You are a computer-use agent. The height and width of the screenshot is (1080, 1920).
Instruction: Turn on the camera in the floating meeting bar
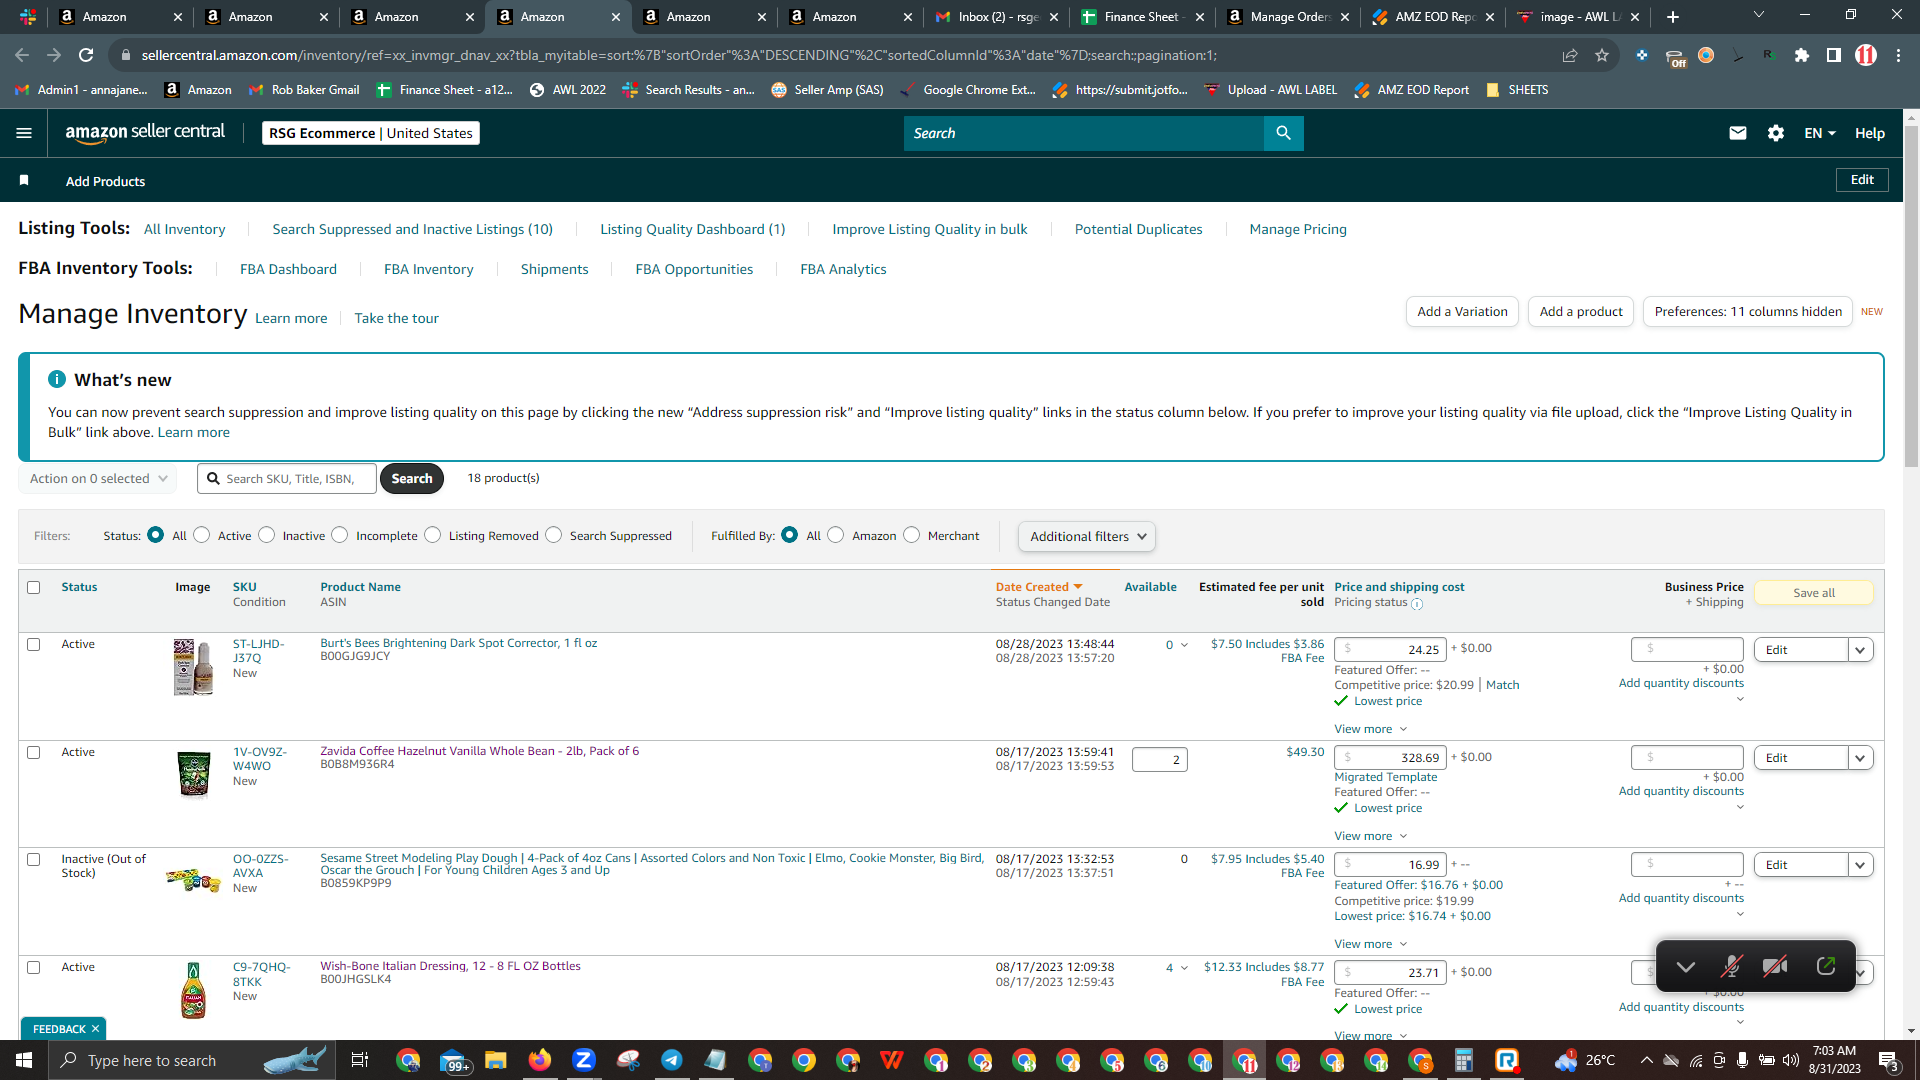(x=1775, y=966)
